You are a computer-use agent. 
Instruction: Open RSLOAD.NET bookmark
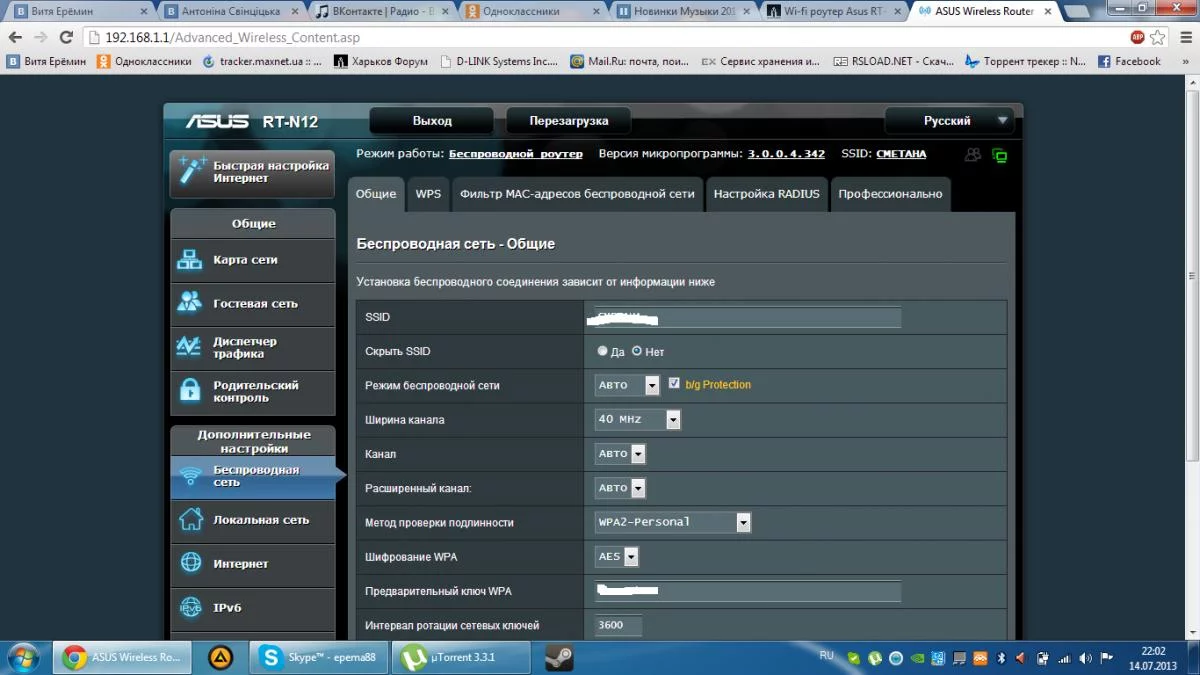click(x=893, y=61)
